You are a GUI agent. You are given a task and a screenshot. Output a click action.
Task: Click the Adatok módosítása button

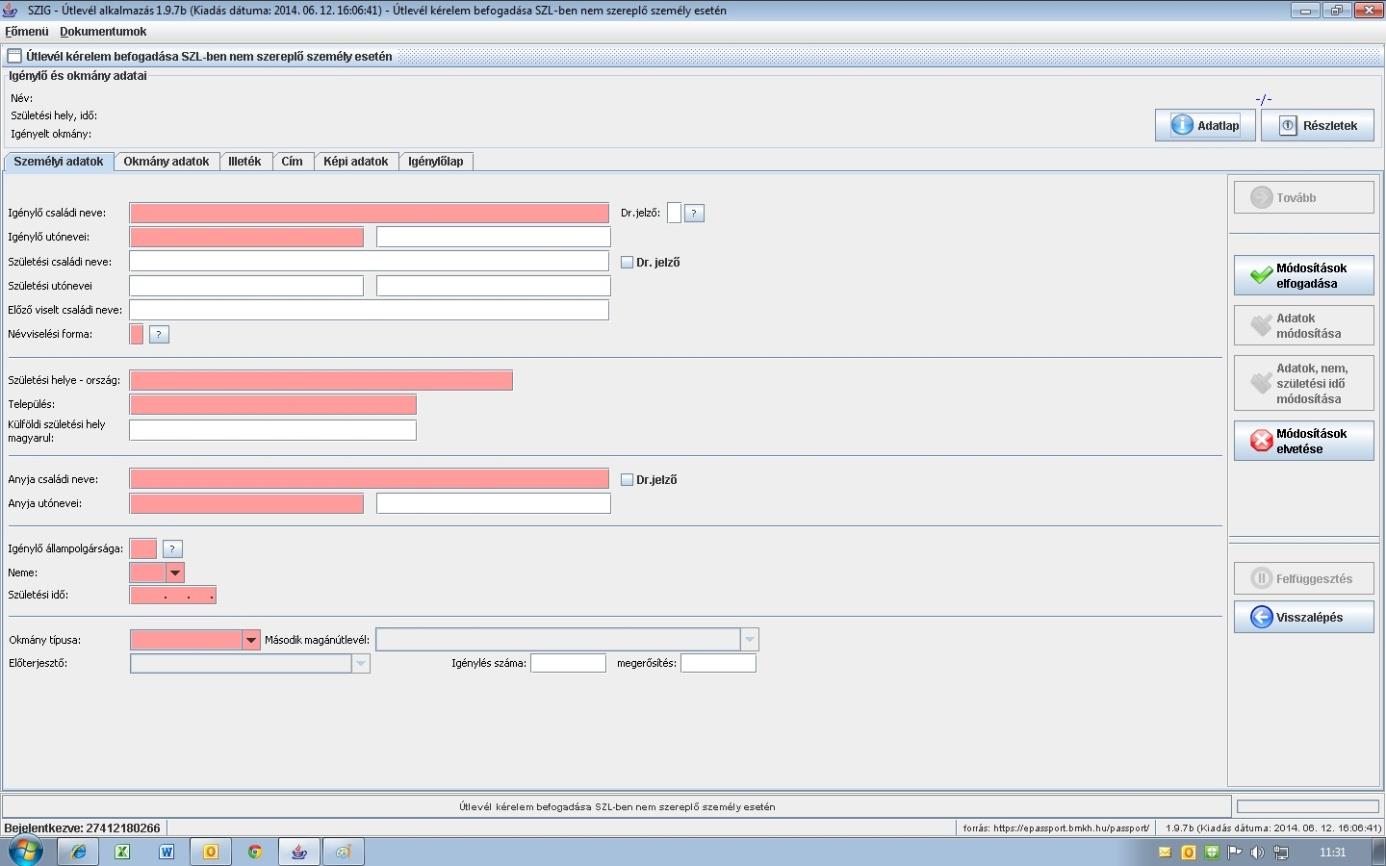pyautogui.click(x=1304, y=326)
